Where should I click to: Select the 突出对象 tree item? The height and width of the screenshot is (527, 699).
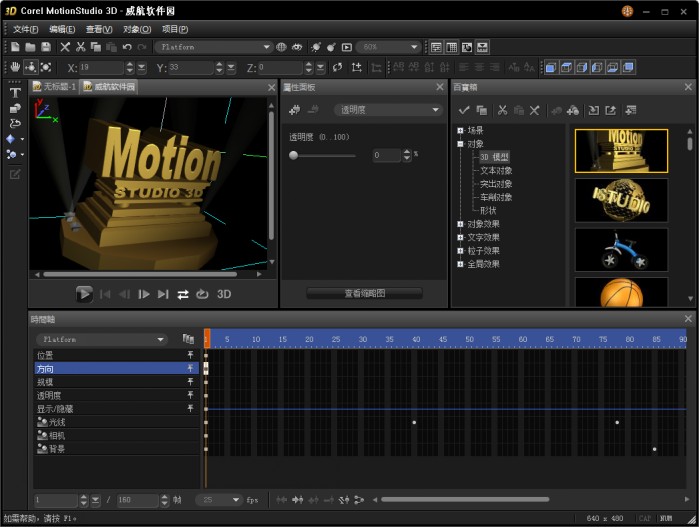(496, 184)
